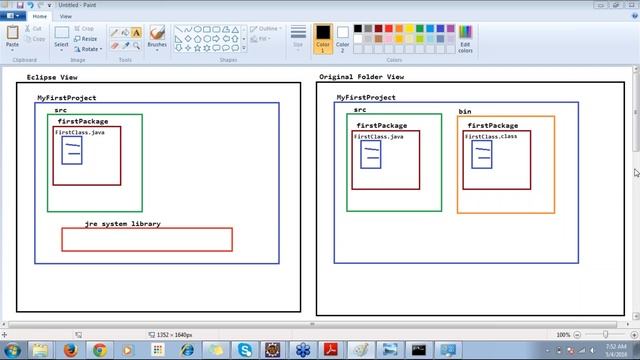
Task: Choose the Pentagon shape
Action: [x=197, y=39]
